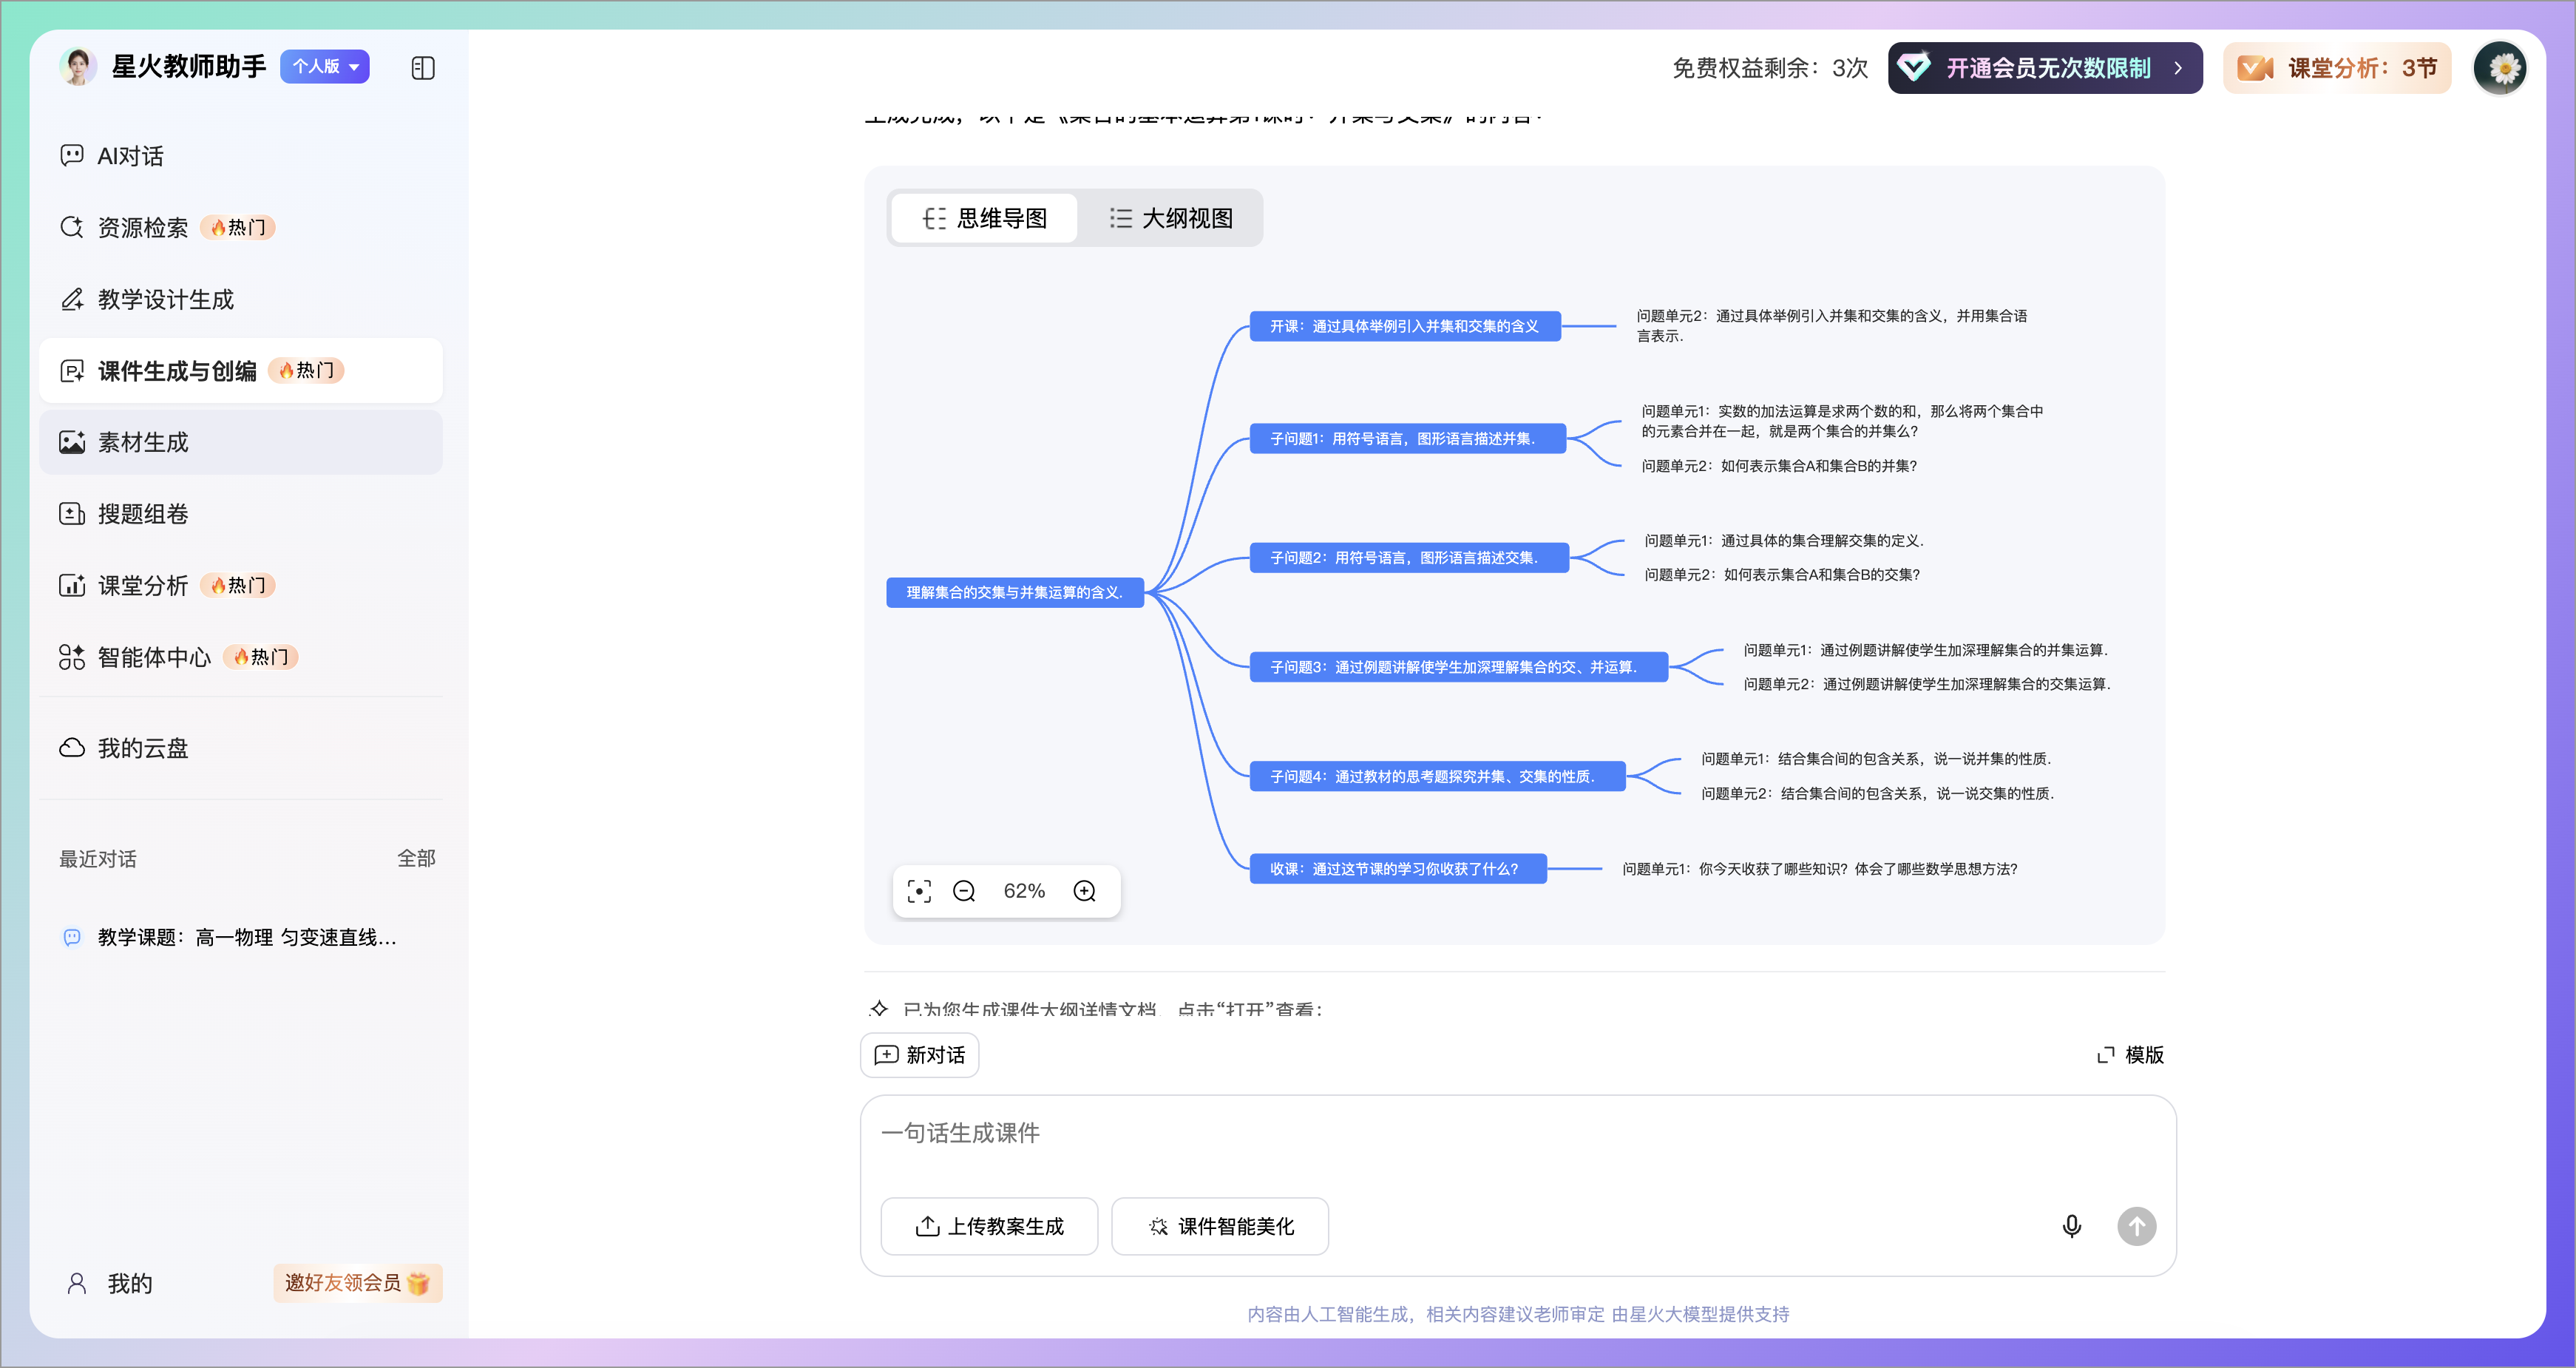Click the mind map zoom out icon
Image resolution: width=2576 pixels, height=1368 pixels.
pyautogui.click(x=964, y=891)
